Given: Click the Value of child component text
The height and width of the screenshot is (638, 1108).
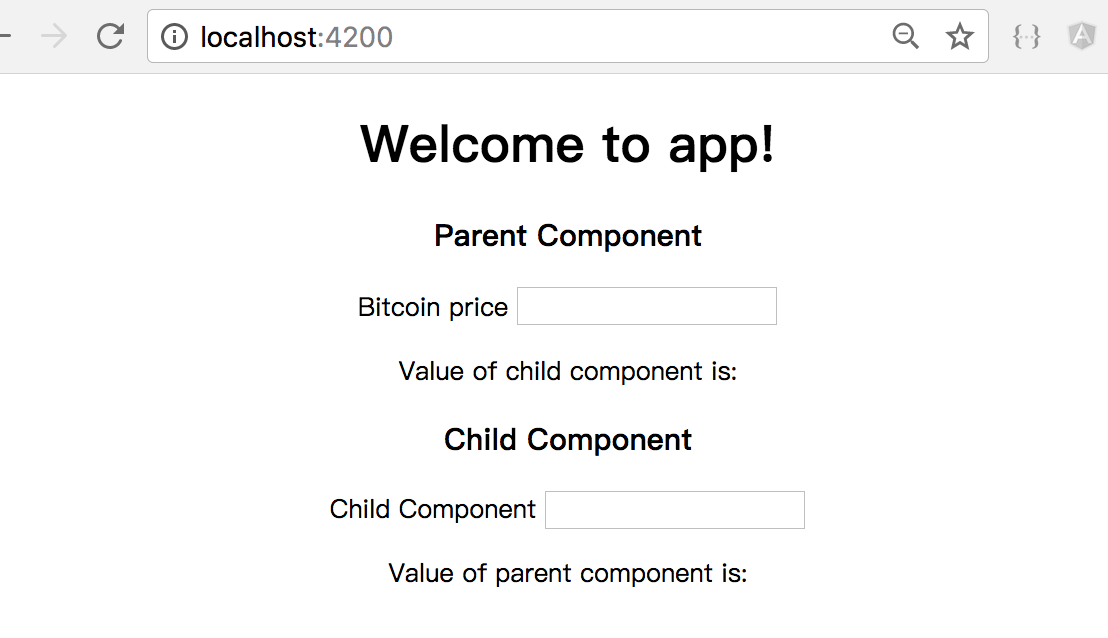Looking at the screenshot, I should click(x=568, y=371).
